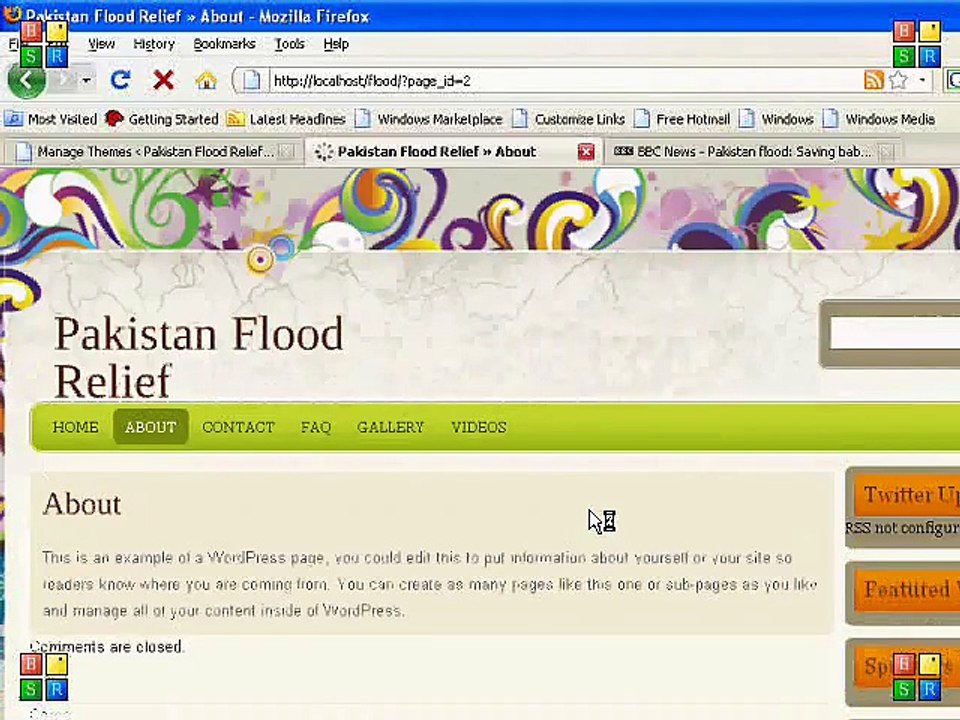
Task: Click the 'Comments are closed.' text
Action: click(107, 647)
